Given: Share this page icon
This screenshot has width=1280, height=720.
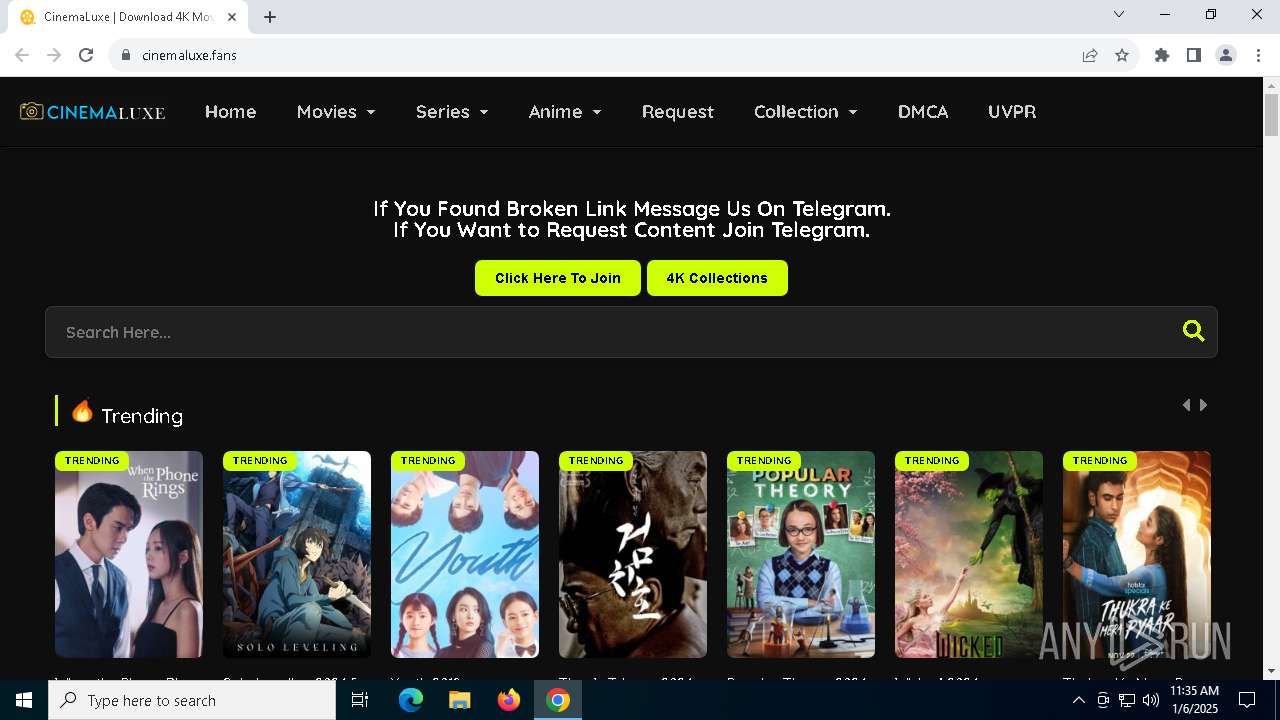Looking at the screenshot, I should tap(1090, 55).
